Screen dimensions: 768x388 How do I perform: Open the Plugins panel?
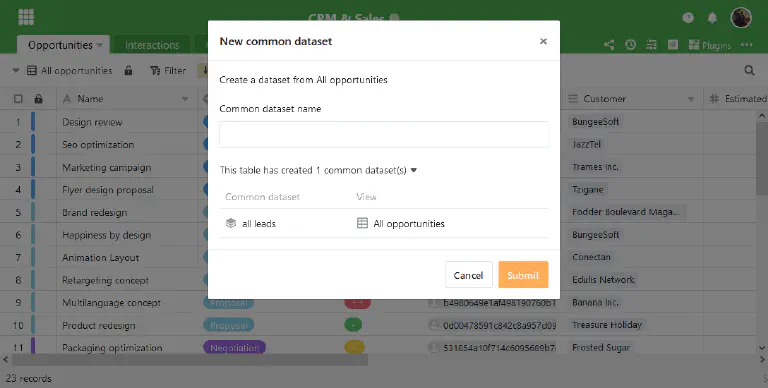pos(710,45)
